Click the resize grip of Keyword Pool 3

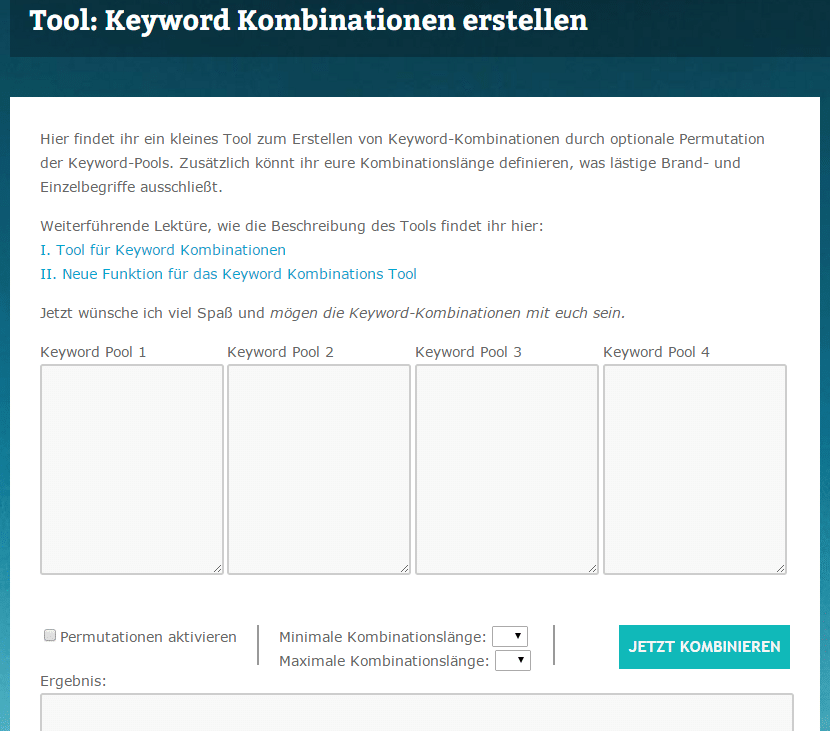(593, 568)
